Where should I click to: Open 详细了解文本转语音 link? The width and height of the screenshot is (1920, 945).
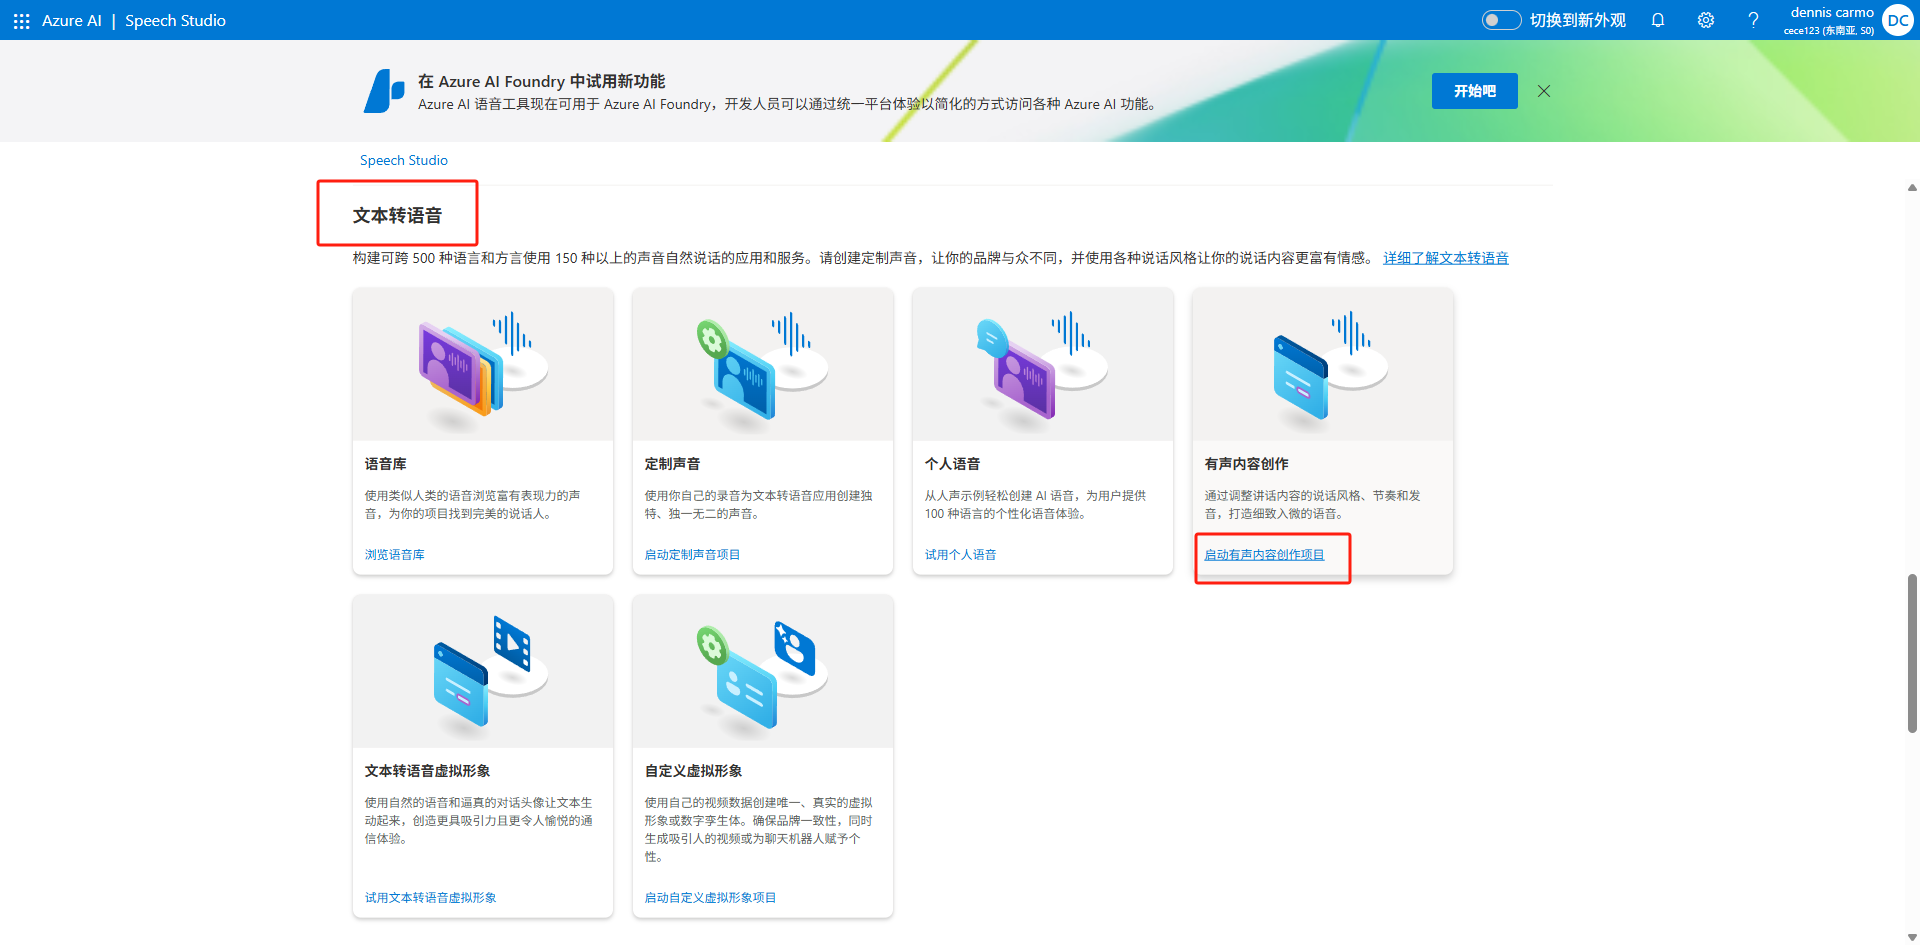(1445, 258)
